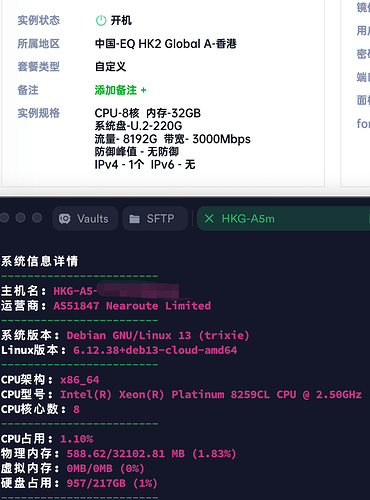Click the 实例状态 label
Viewport: 370px width, 500px height.
tap(39, 21)
